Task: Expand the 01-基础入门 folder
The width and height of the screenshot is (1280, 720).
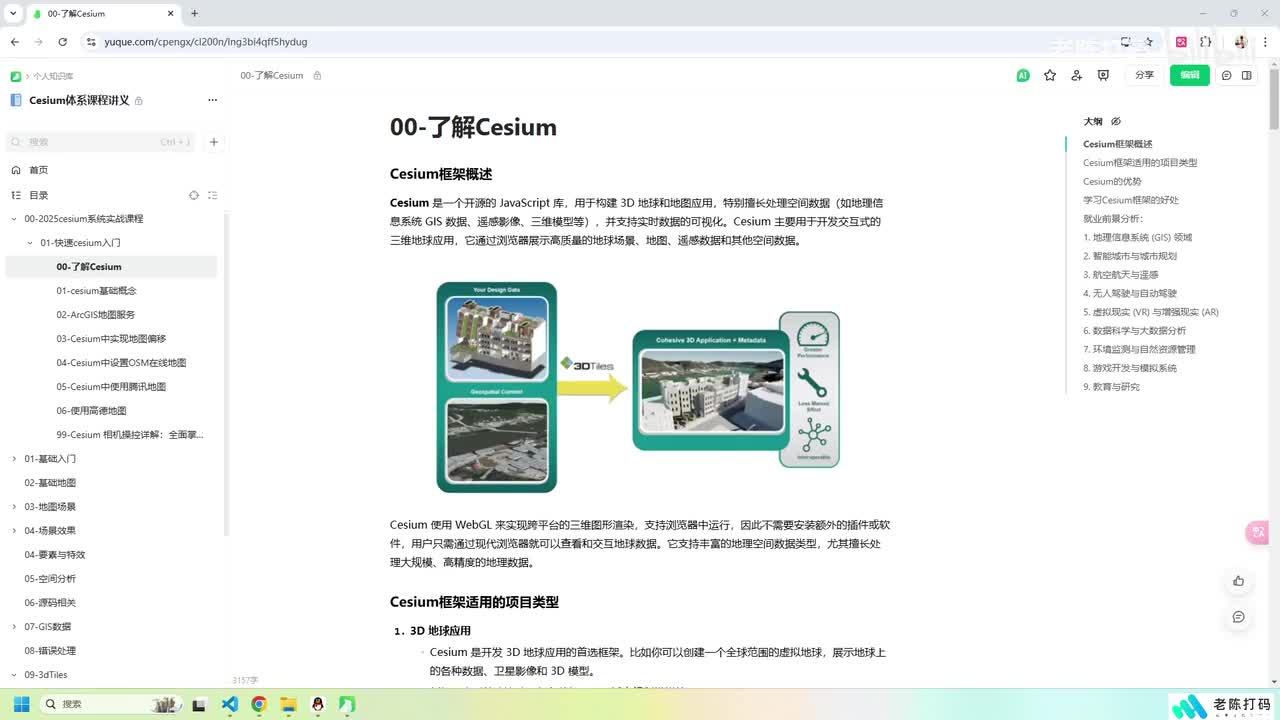Action: [14, 459]
